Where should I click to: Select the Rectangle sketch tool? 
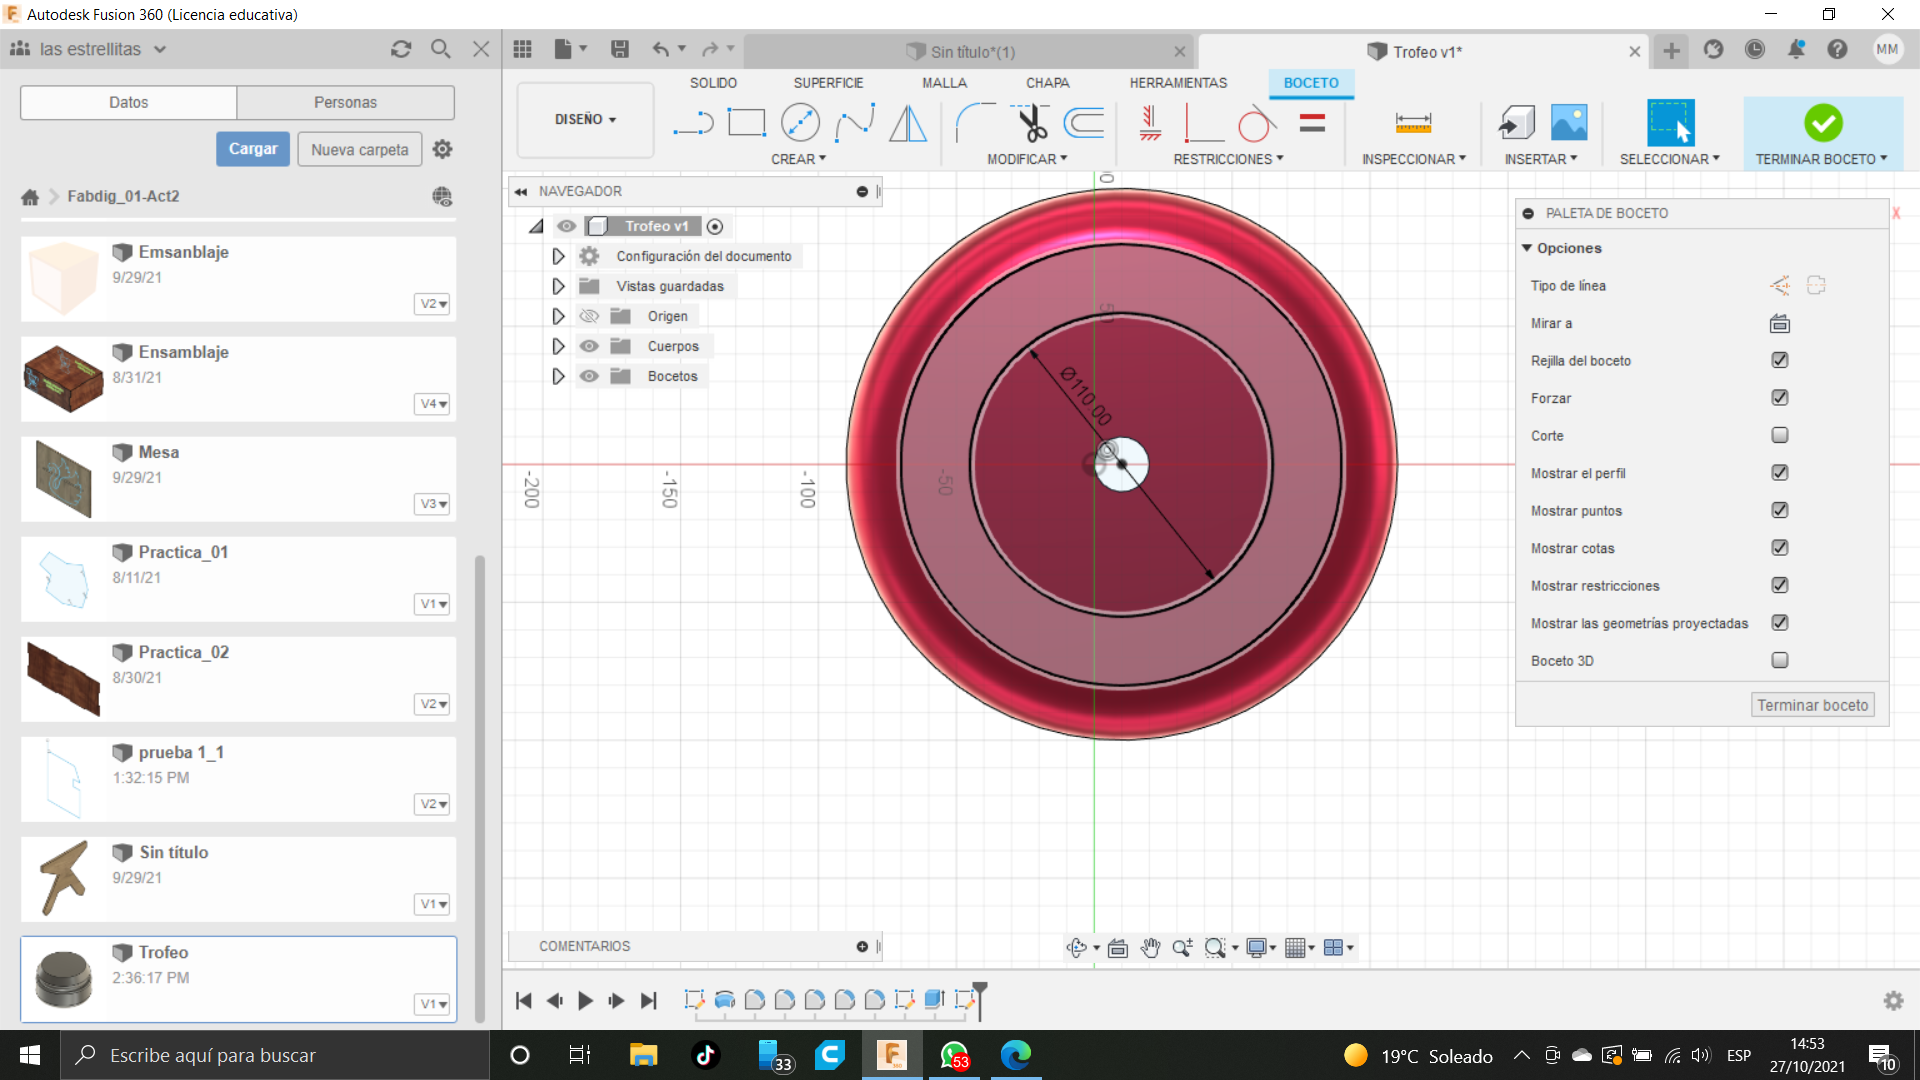(746, 123)
